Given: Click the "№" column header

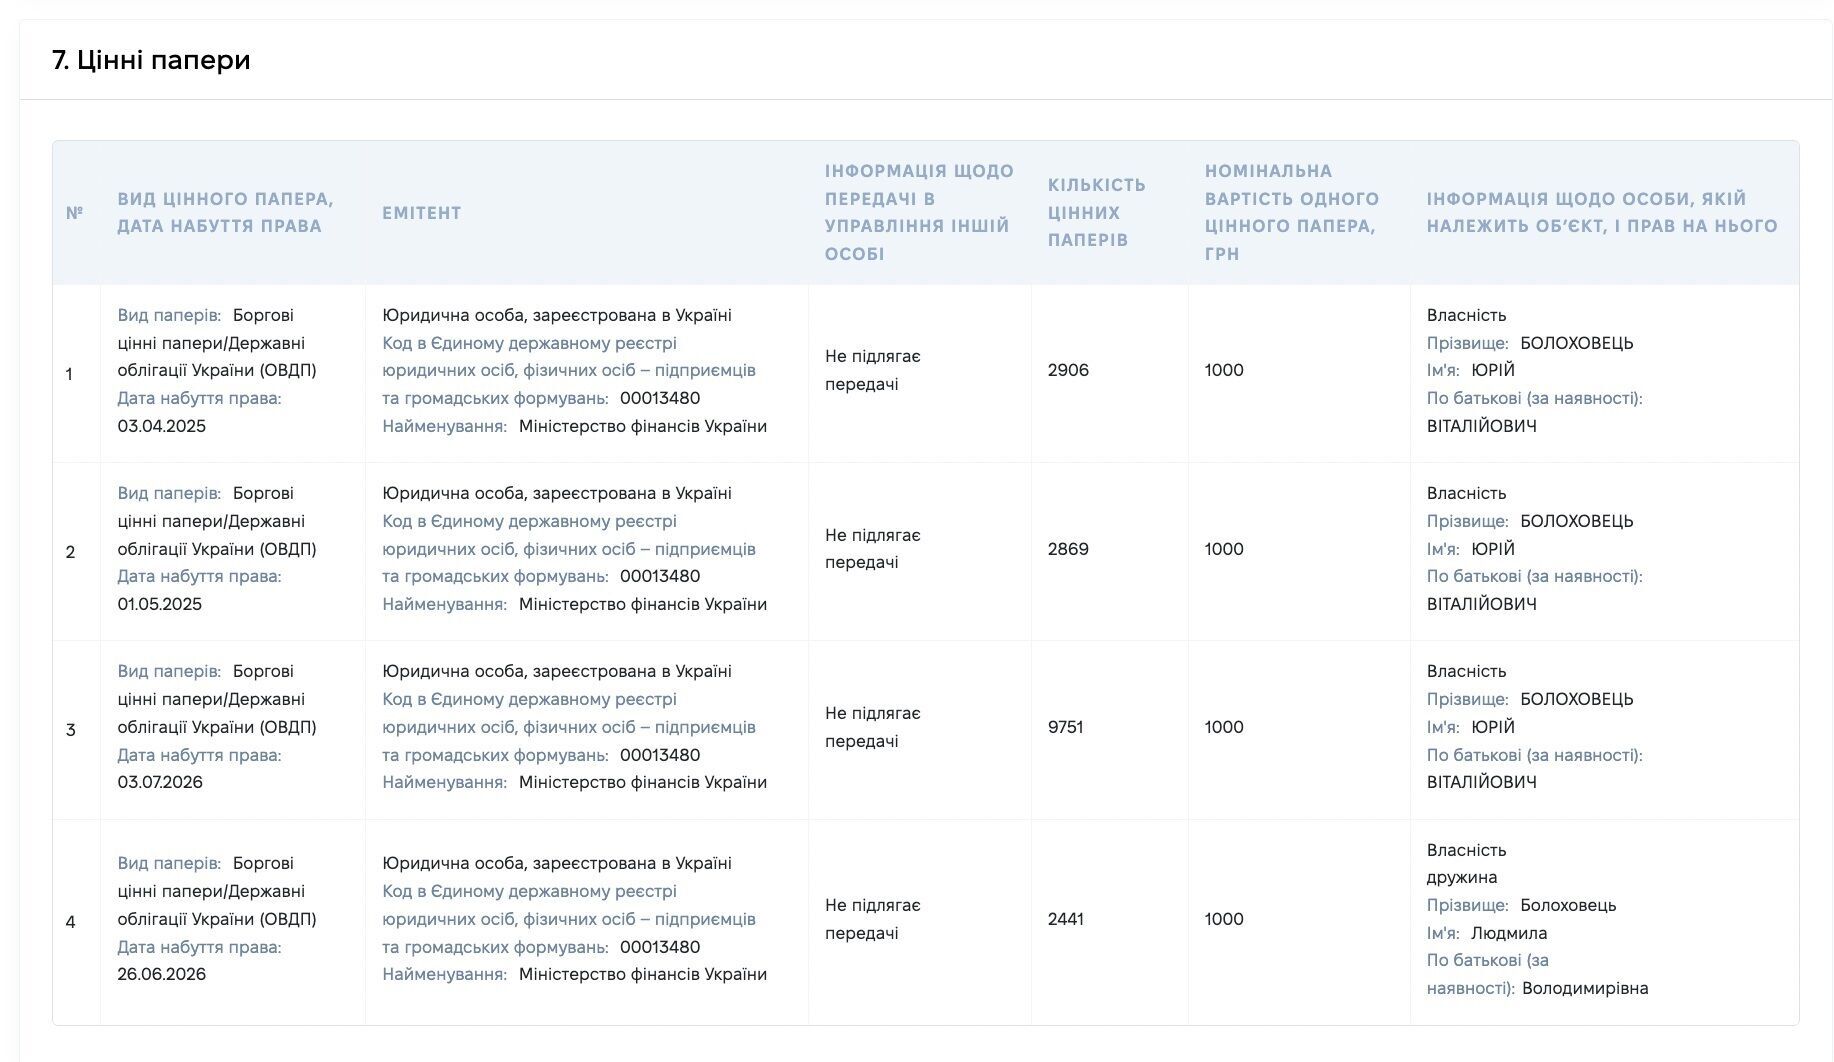Looking at the screenshot, I should [75, 213].
